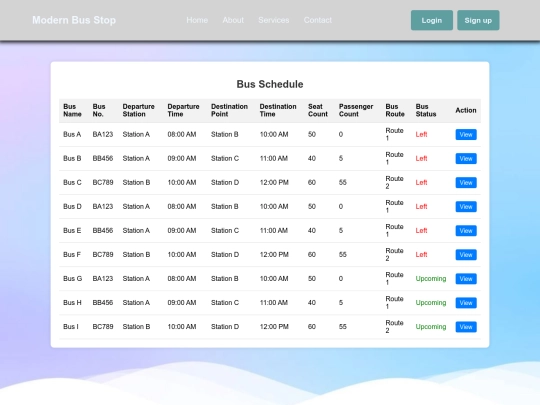Click the Sign up button
The height and width of the screenshot is (405, 540).
pyautogui.click(x=478, y=20)
